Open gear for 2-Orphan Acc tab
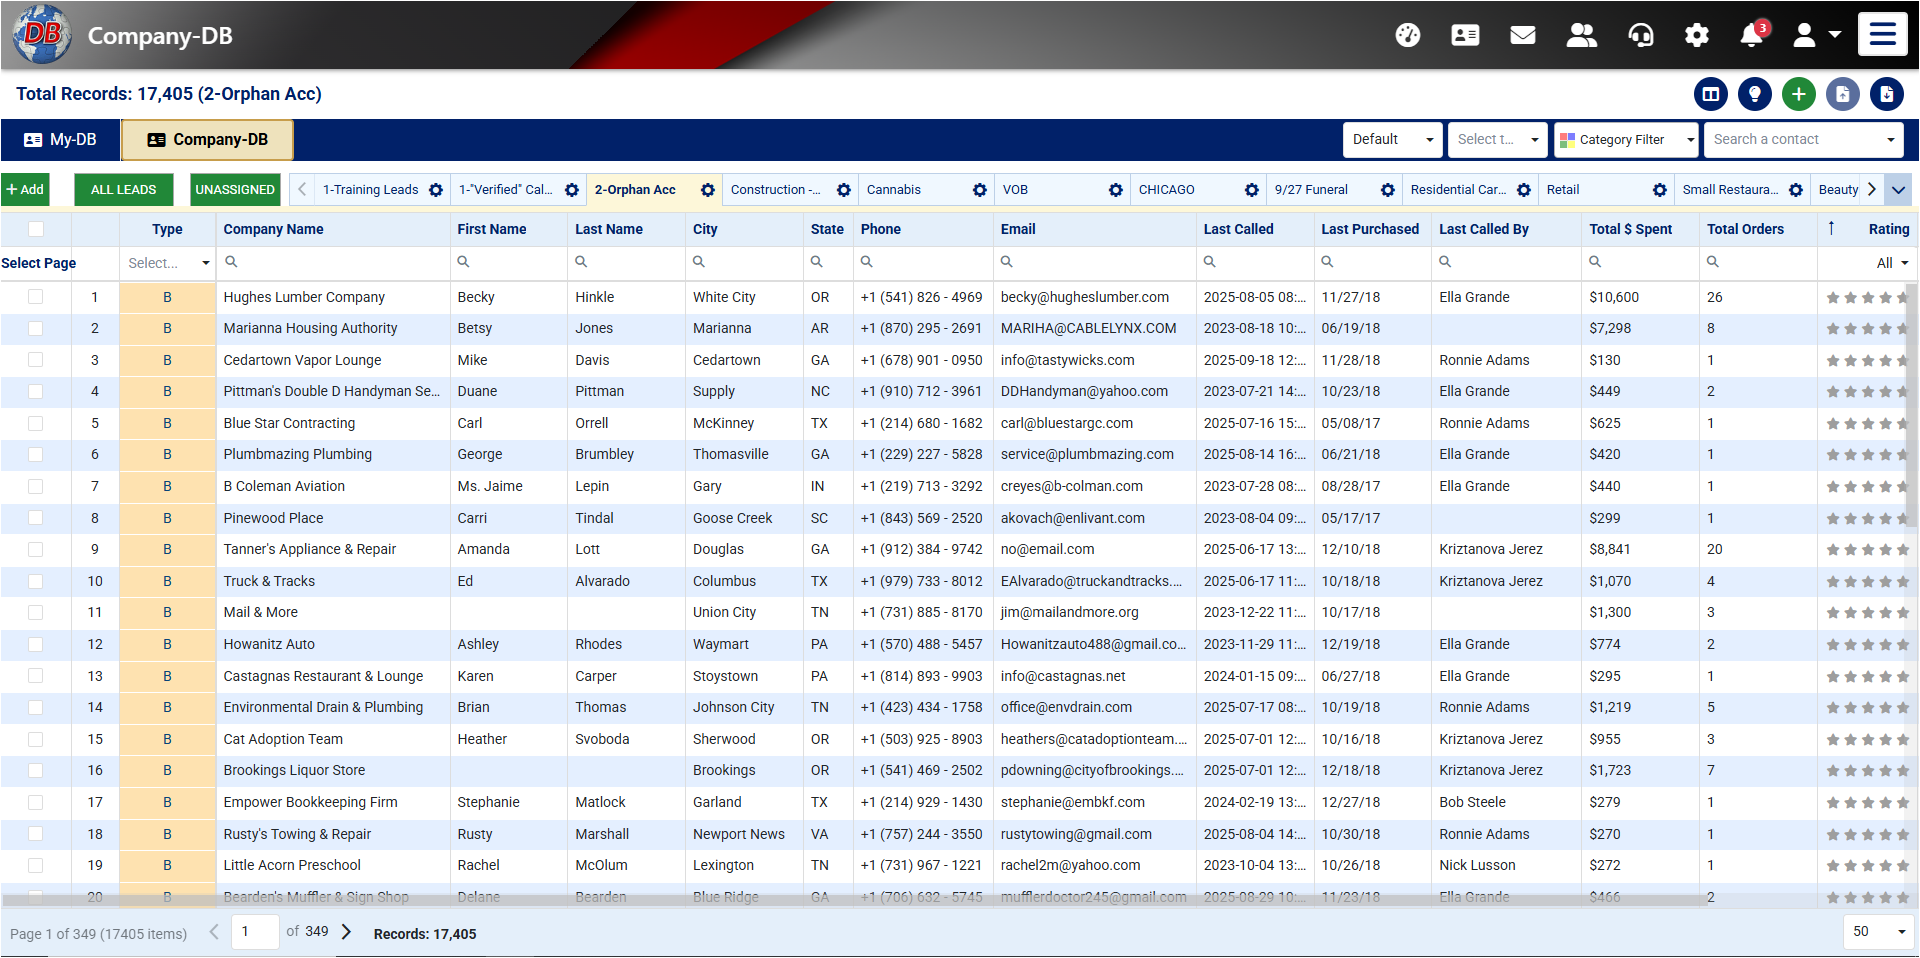Viewport: 1920px width, 958px height. 708,190
